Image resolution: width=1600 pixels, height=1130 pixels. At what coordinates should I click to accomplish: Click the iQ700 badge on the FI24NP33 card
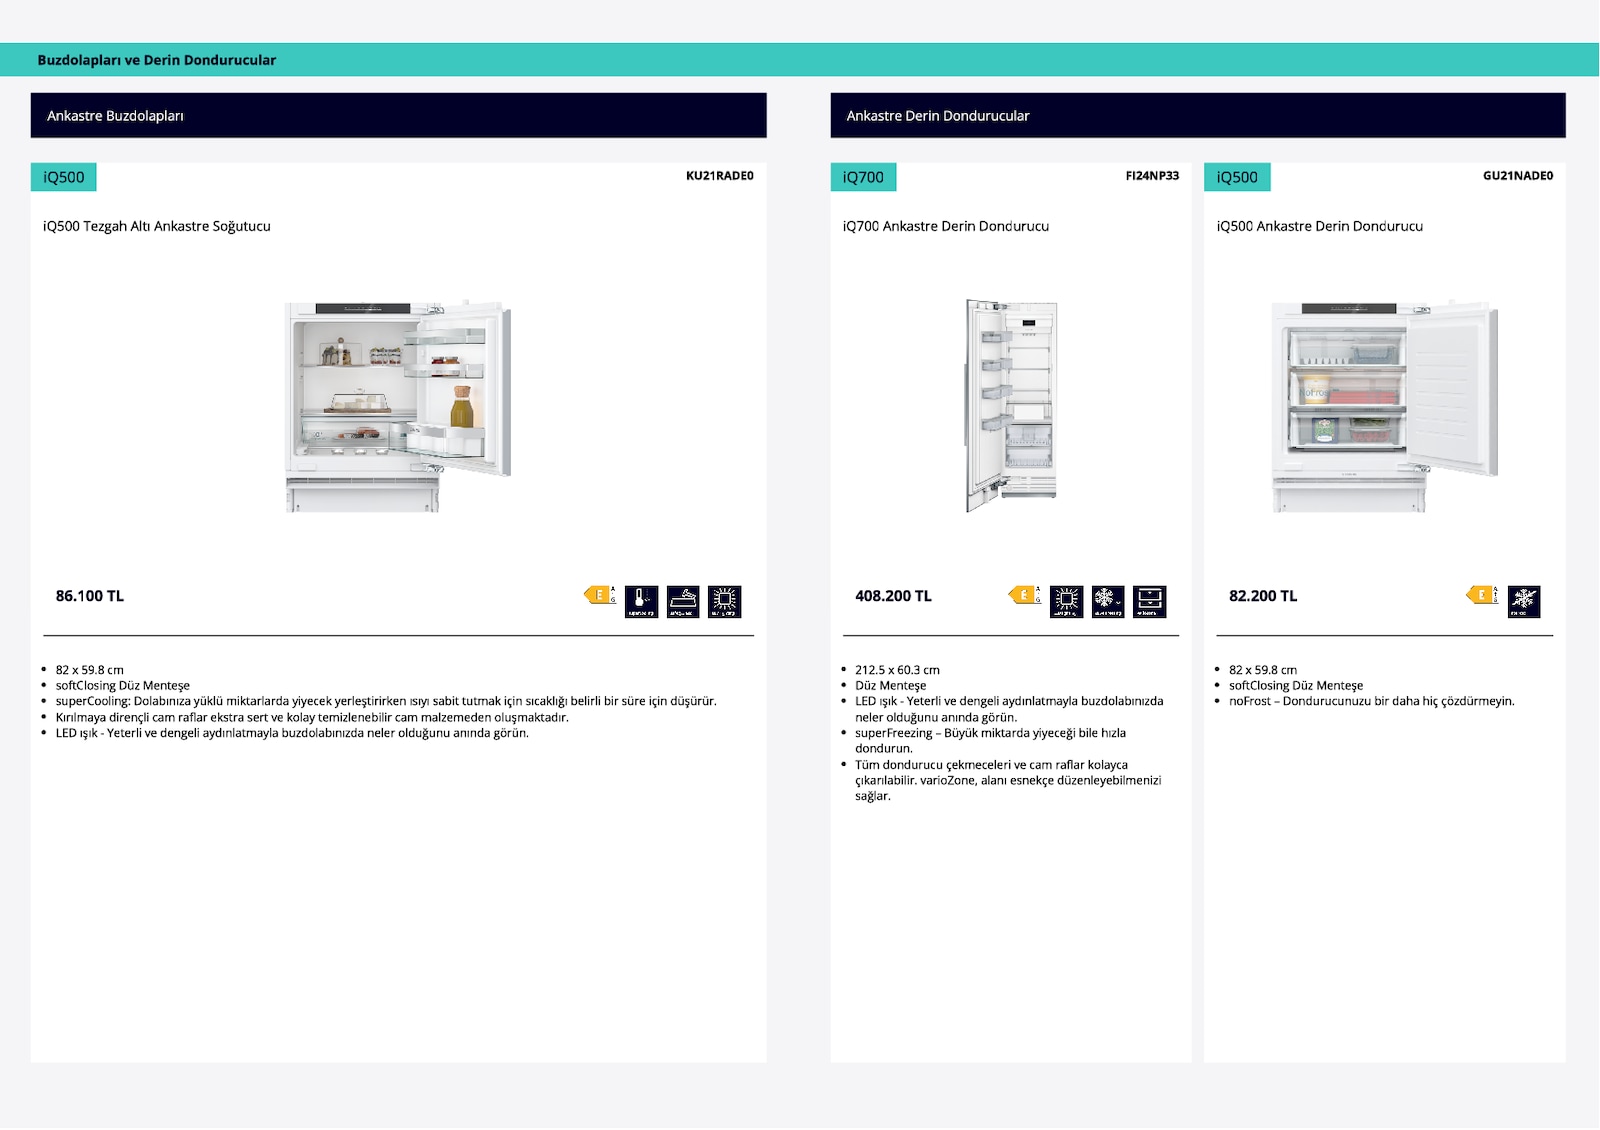pyautogui.click(x=863, y=177)
